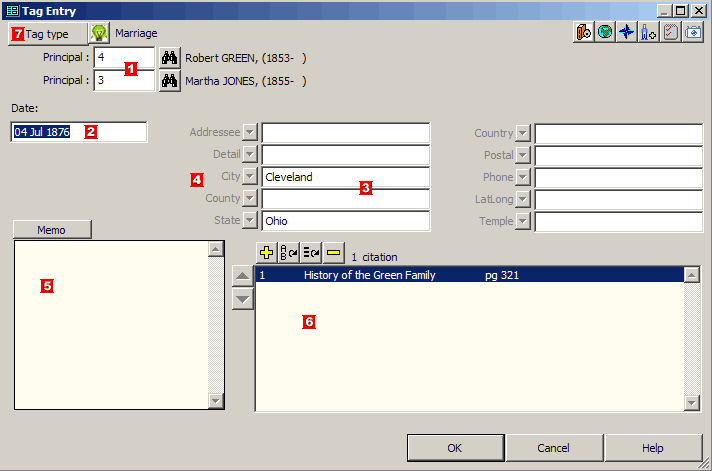The height and width of the screenshot is (471, 712).
Task: Click the checklist notepad icon
Action: pos(670,32)
